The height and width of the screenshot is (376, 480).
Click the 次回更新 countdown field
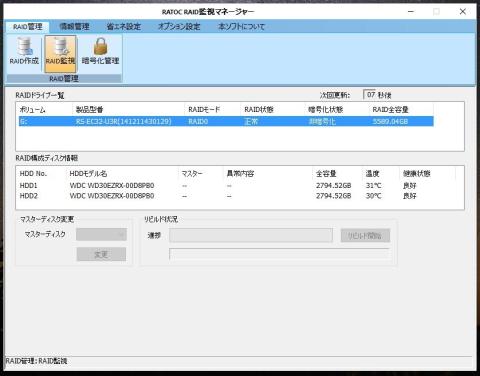click(x=369, y=95)
